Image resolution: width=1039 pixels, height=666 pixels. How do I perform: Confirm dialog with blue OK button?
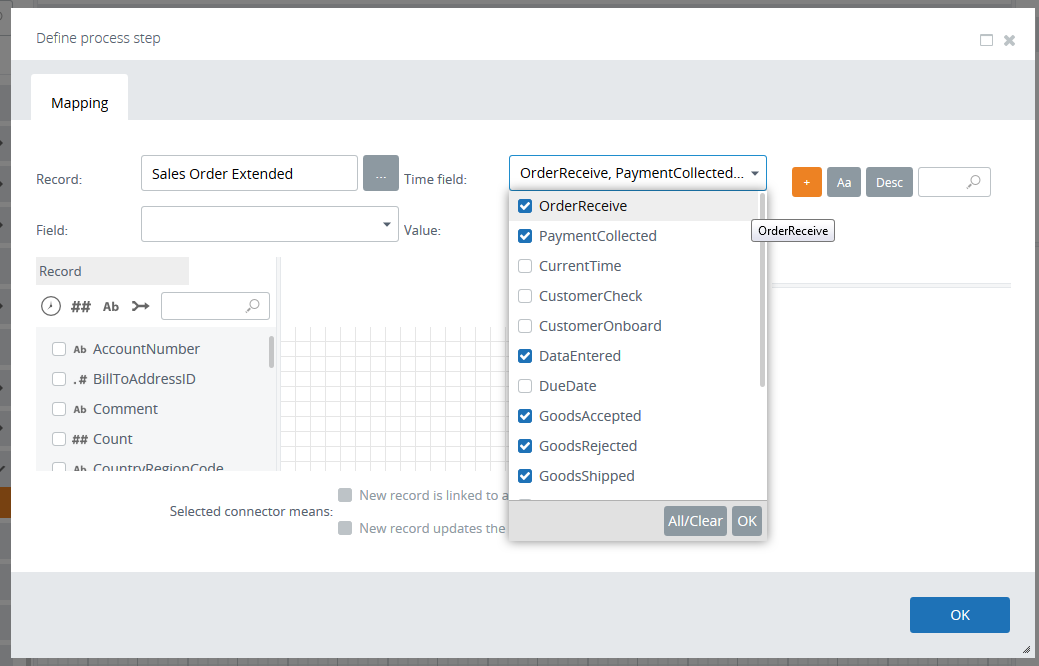pos(959,615)
